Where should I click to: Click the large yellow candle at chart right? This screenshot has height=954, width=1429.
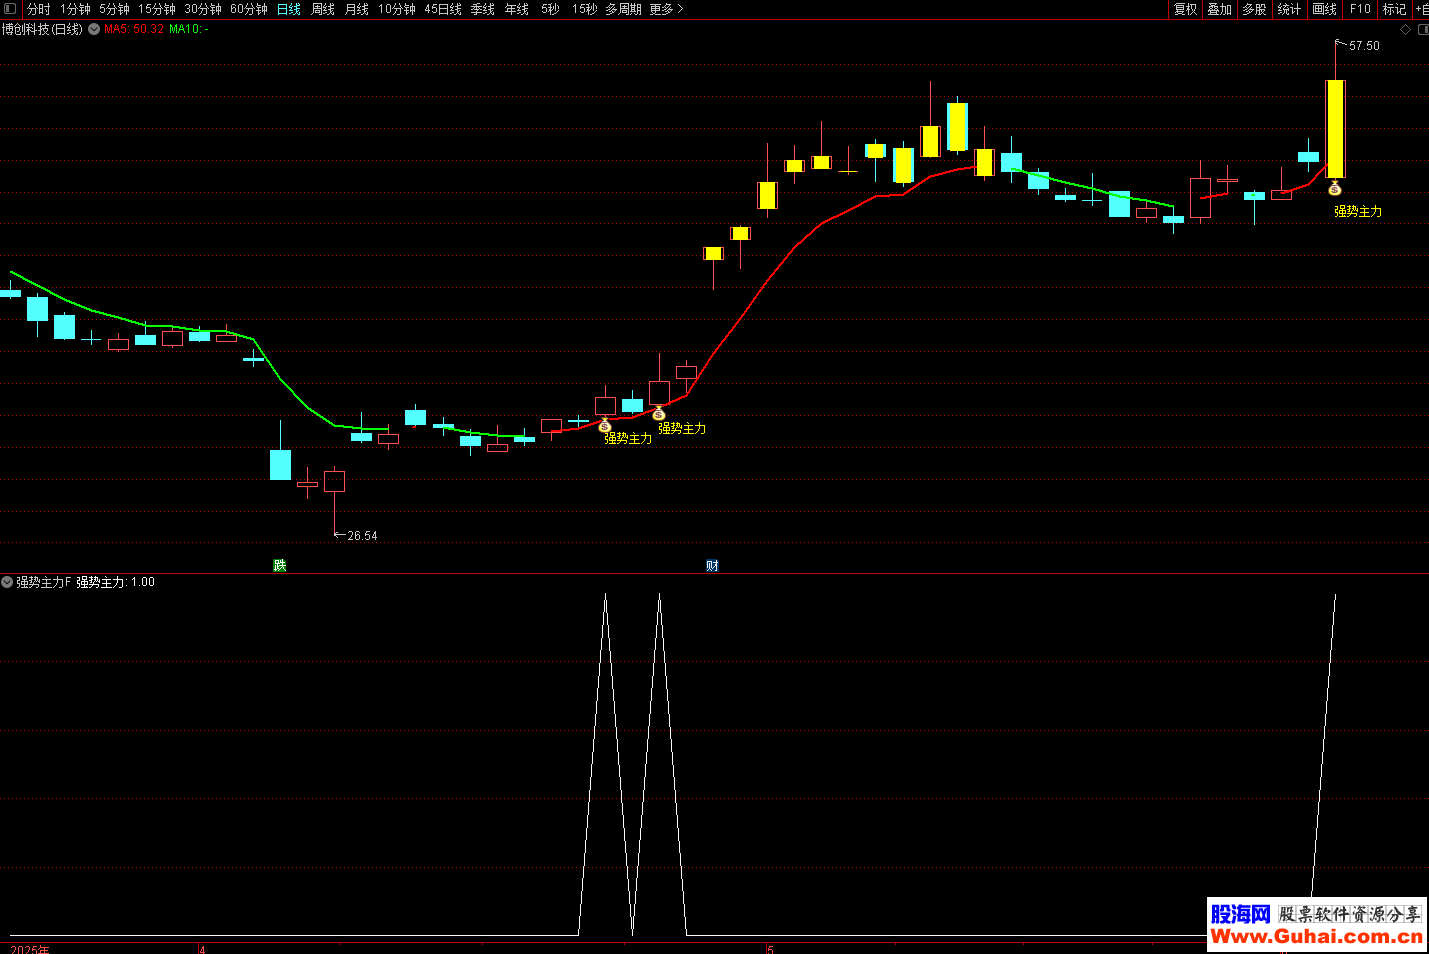click(1335, 129)
